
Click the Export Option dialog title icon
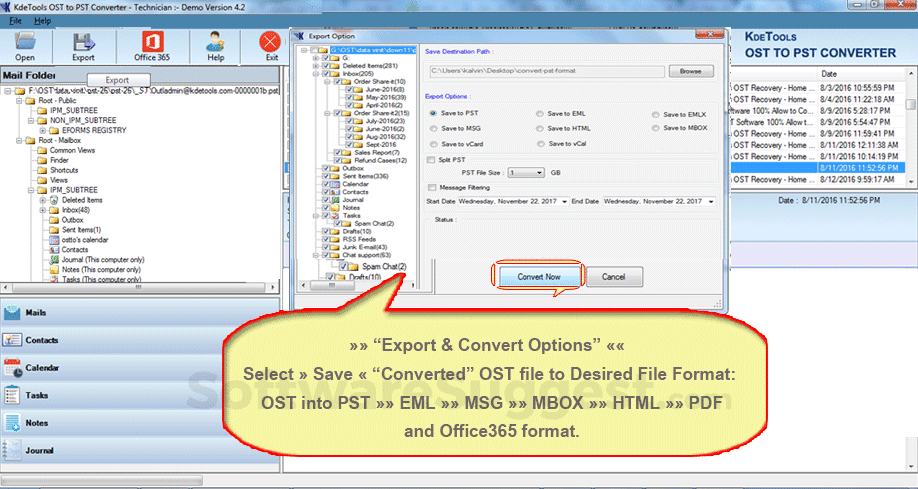299,36
